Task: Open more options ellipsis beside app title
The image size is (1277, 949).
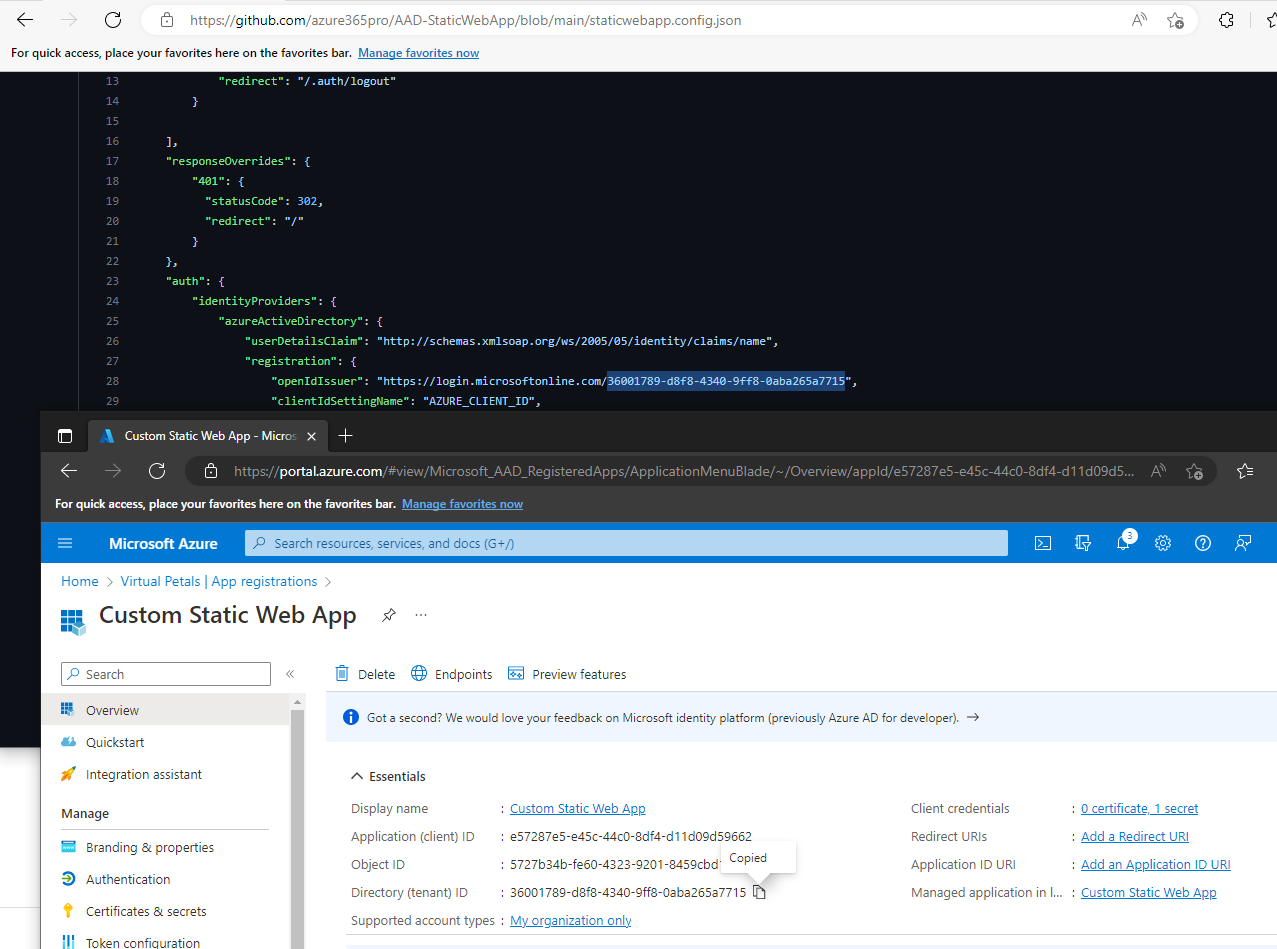Action: [x=421, y=615]
